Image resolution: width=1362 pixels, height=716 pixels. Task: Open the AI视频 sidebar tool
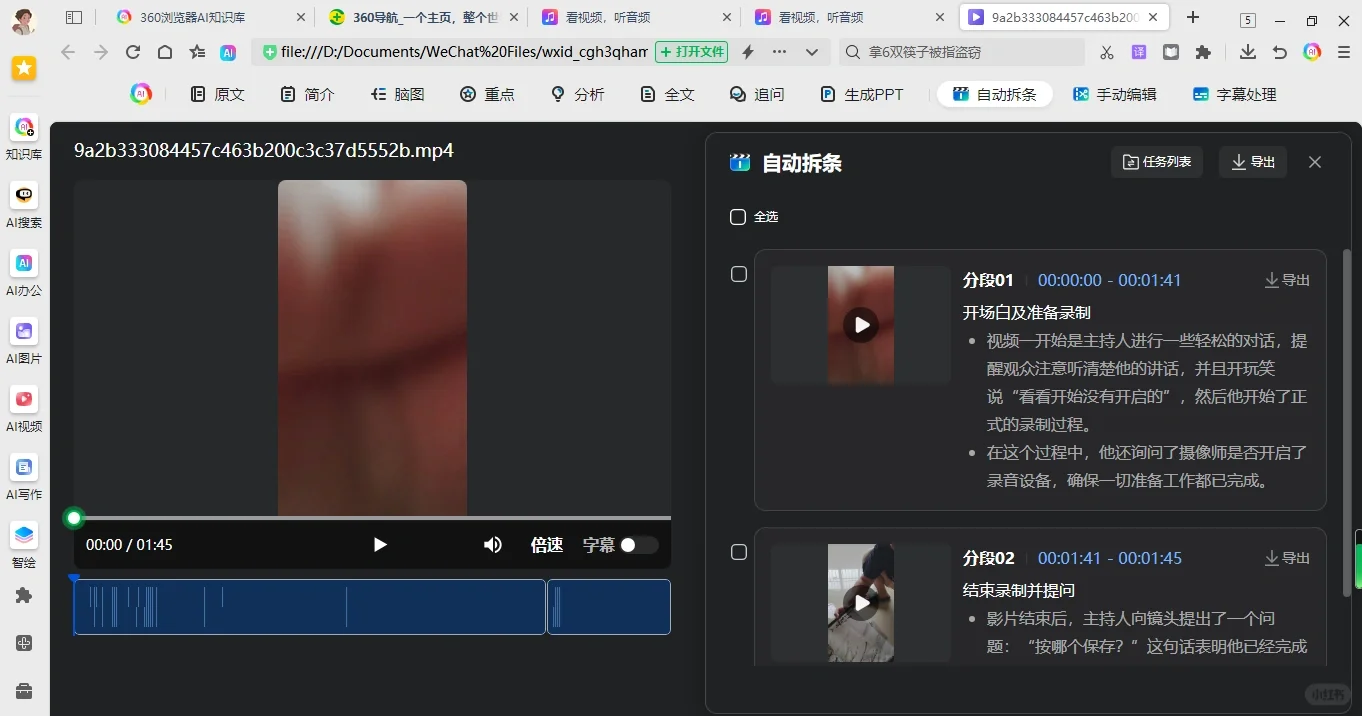(x=24, y=400)
